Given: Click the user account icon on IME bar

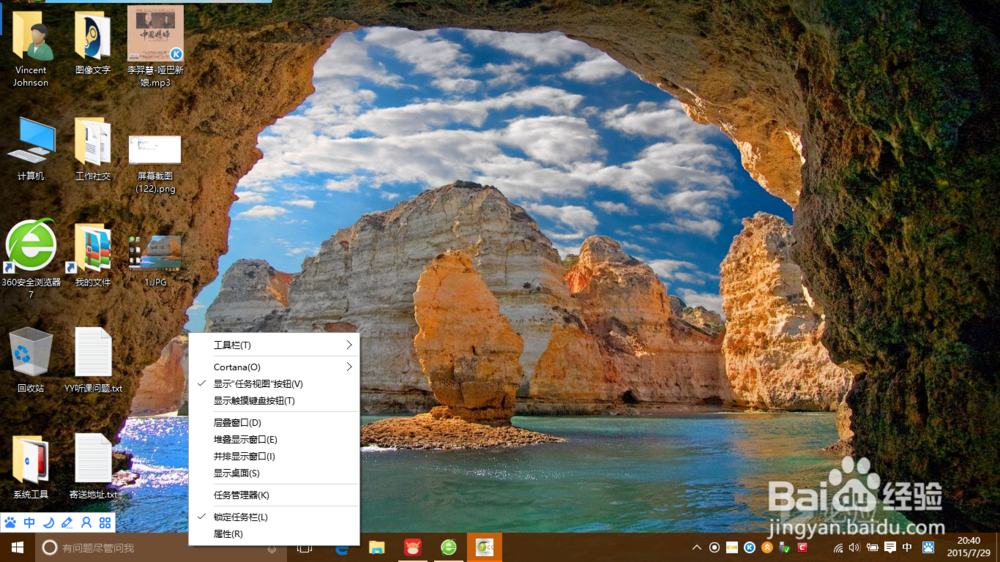Looking at the screenshot, I should coord(86,523).
